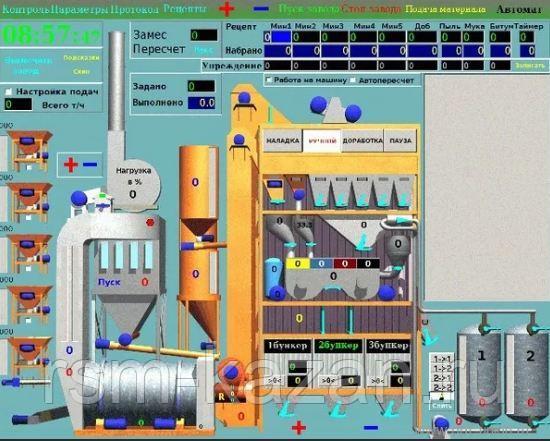Click the red indicator on the dust filter

pyautogui.click(x=150, y=222)
